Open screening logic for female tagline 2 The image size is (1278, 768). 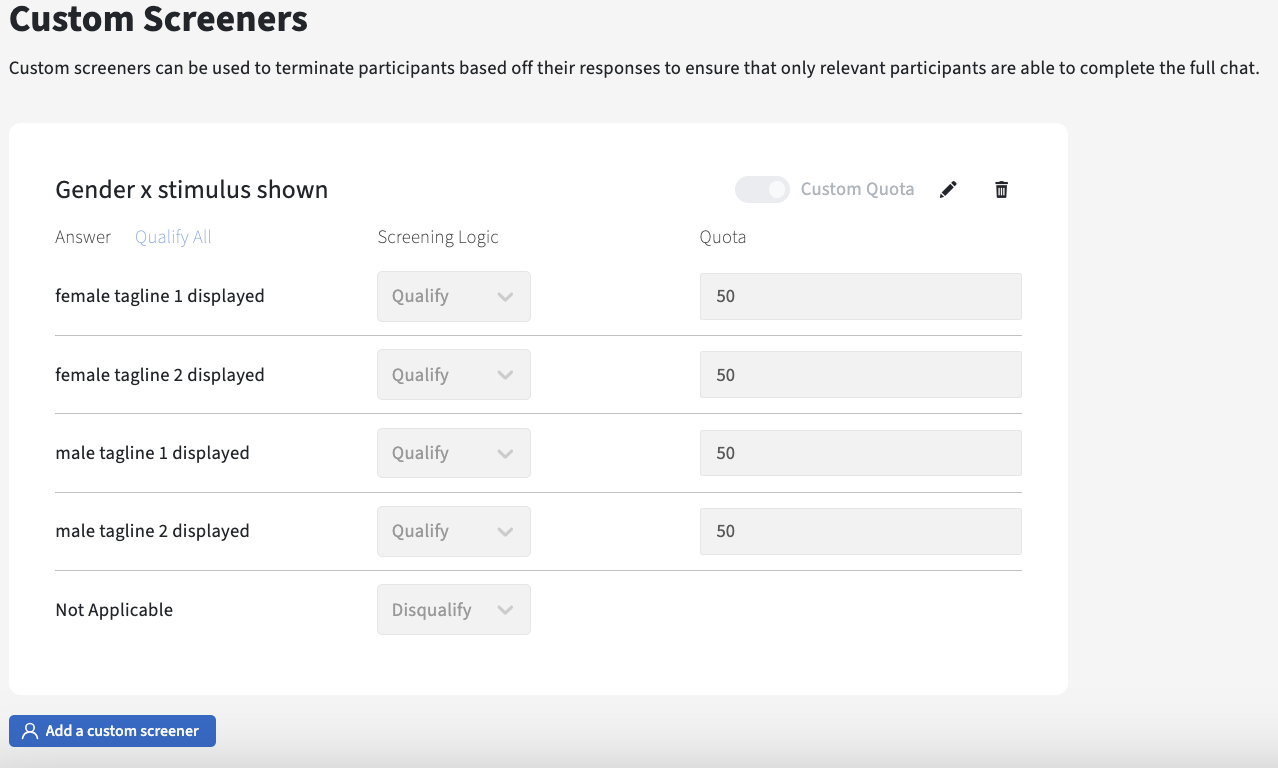(453, 375)
